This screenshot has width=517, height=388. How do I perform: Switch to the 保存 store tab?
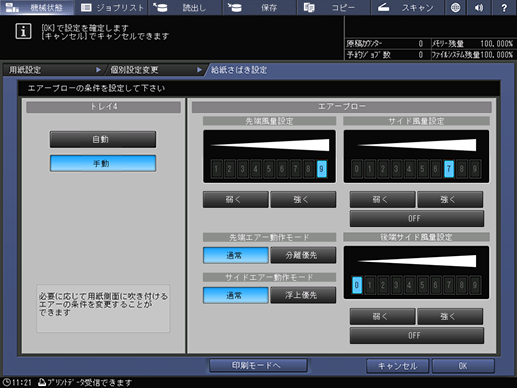click(x=260, y=7)
